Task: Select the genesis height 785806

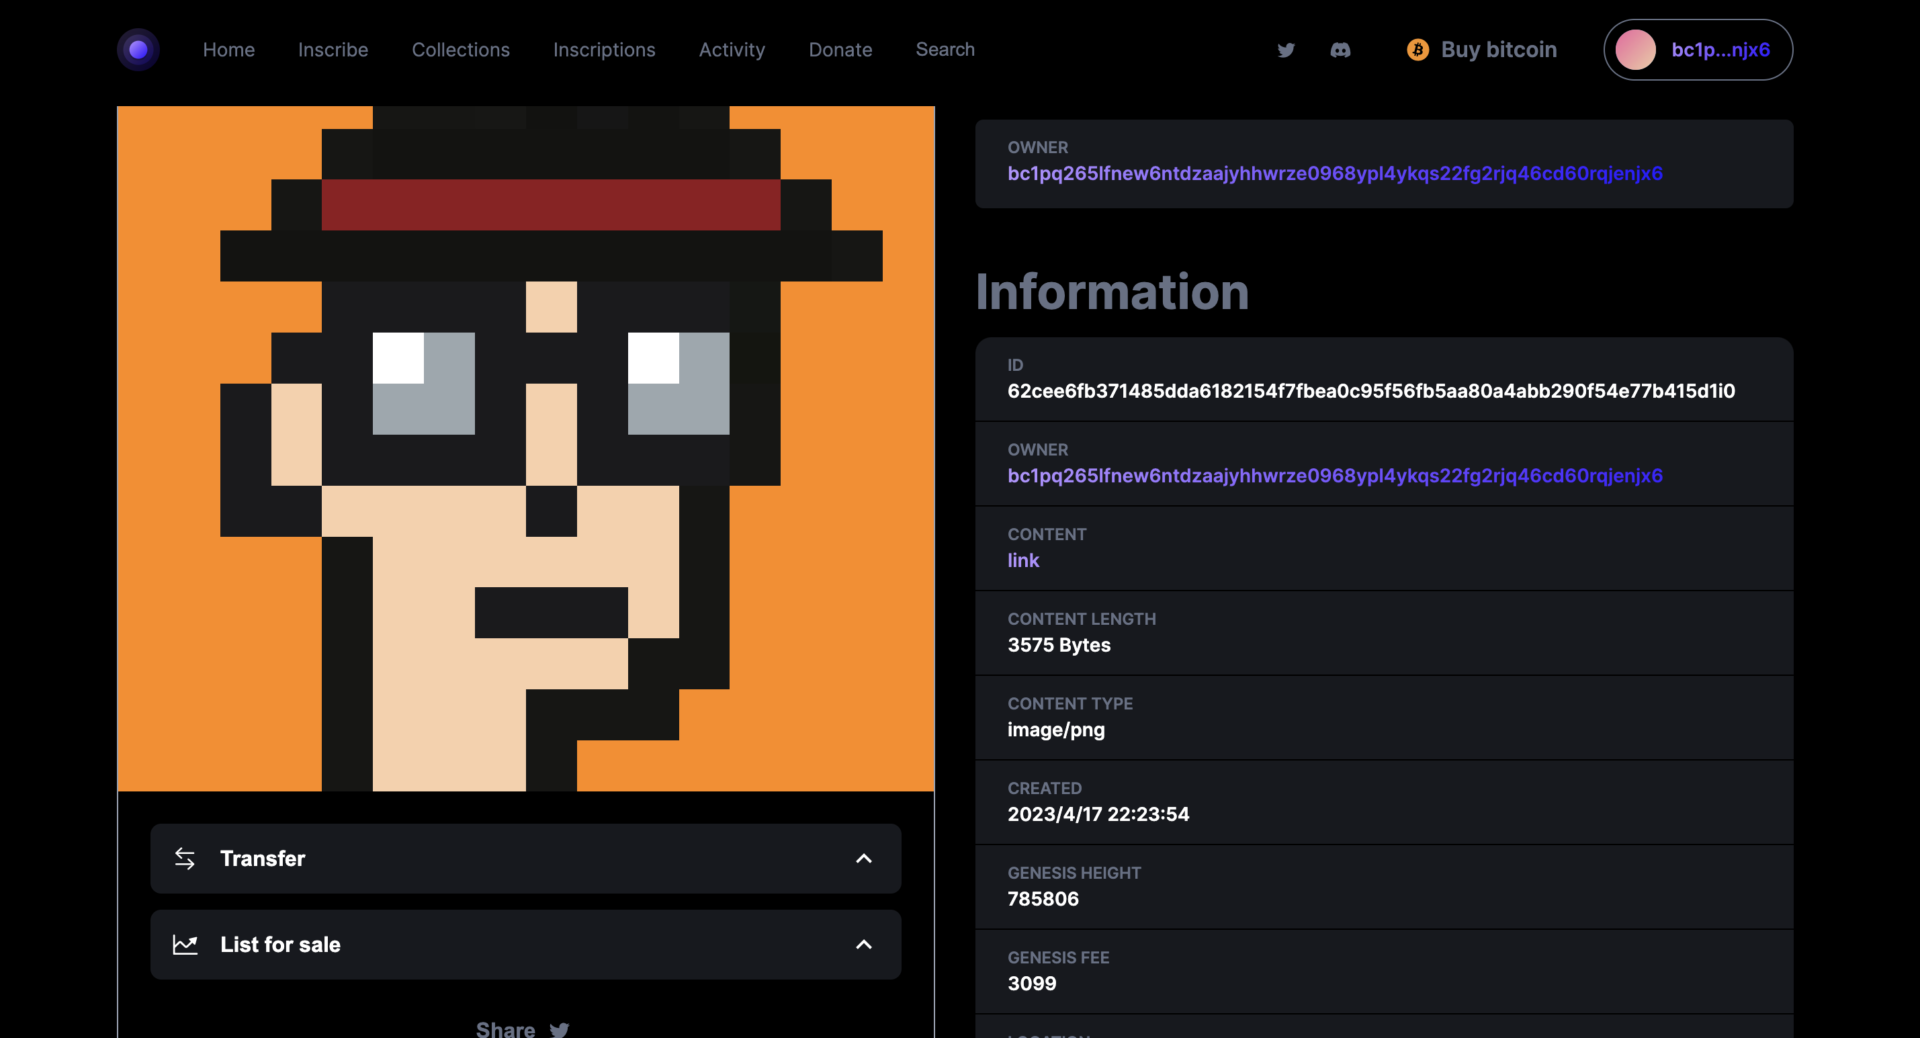Action: (x=1043, y=899)
